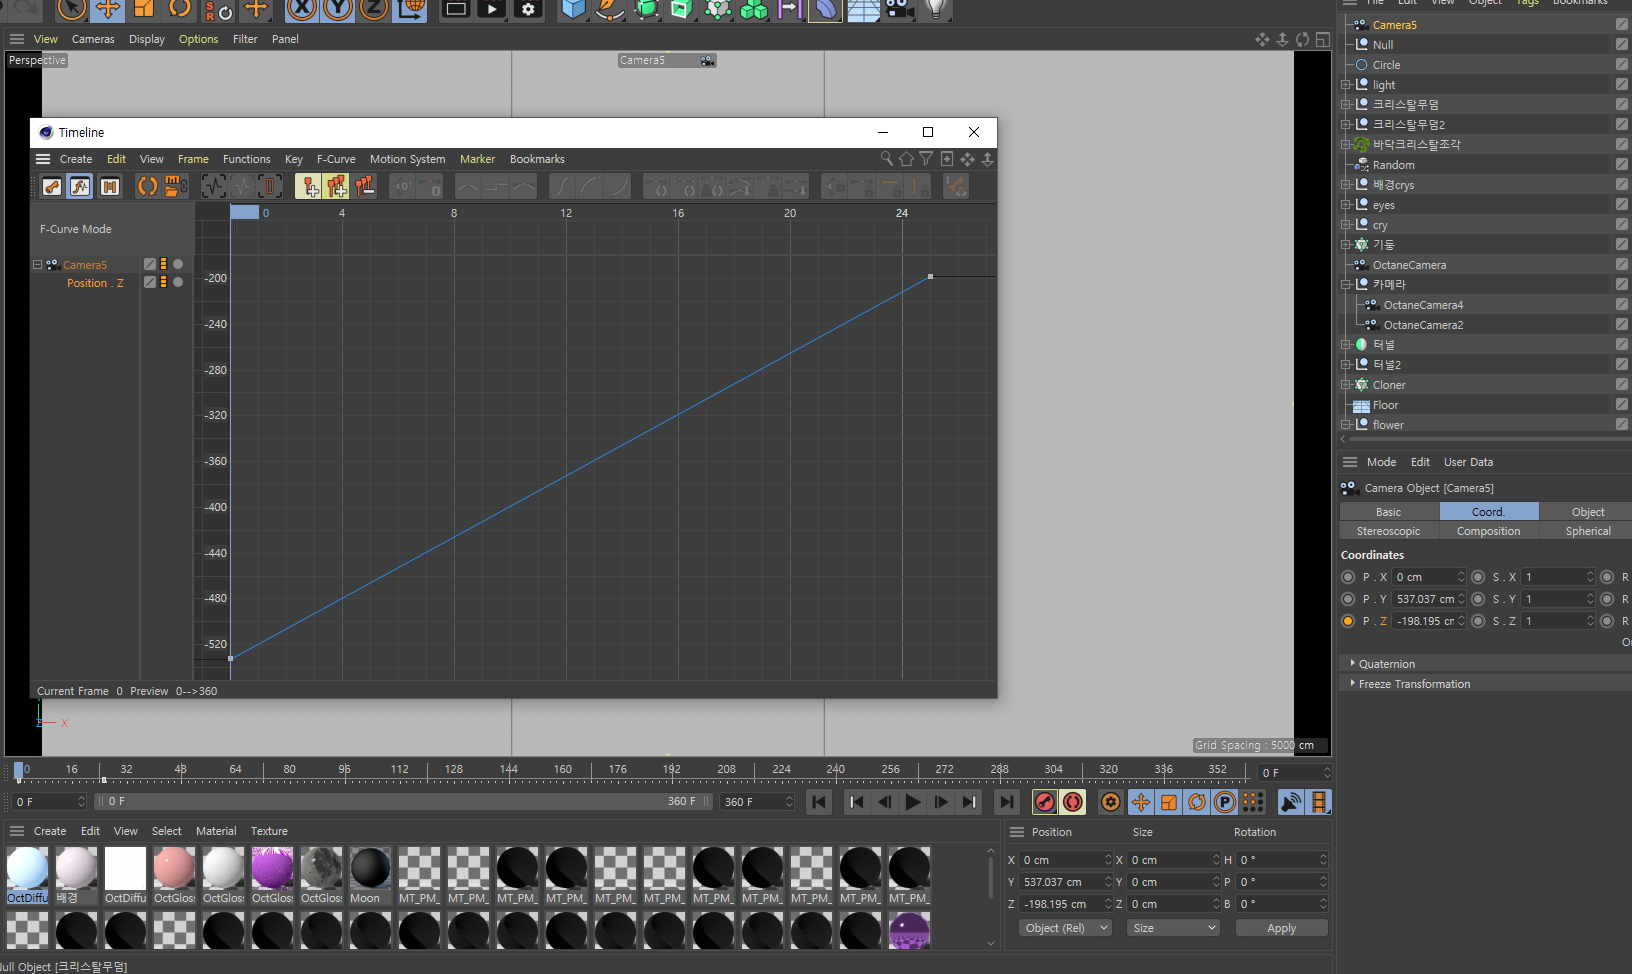This screenshot has height=974, width=1632.
Task: Toggle P.Y animation dot in Coordinates
Action: [1348, 599]
